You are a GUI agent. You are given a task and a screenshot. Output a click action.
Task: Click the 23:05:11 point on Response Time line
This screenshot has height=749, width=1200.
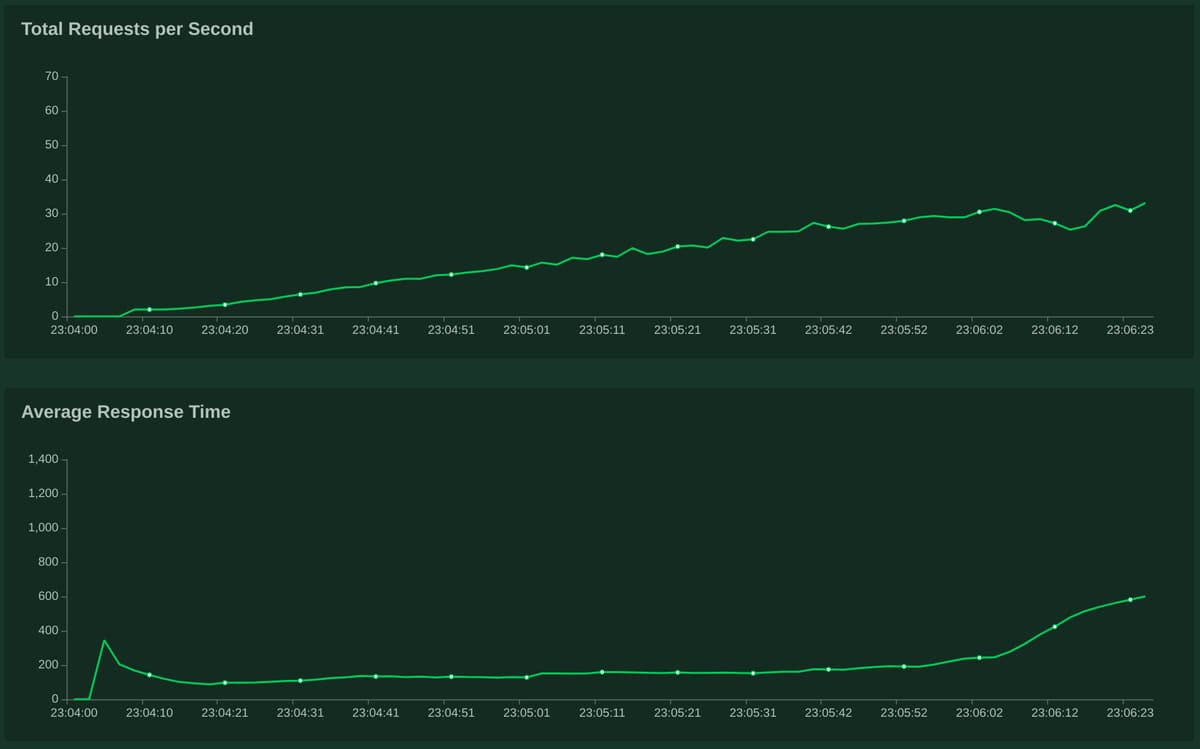(x=602, y=672)
